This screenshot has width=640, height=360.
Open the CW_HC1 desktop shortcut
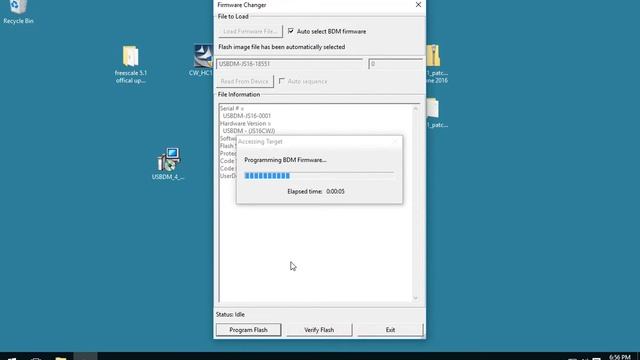202,60
